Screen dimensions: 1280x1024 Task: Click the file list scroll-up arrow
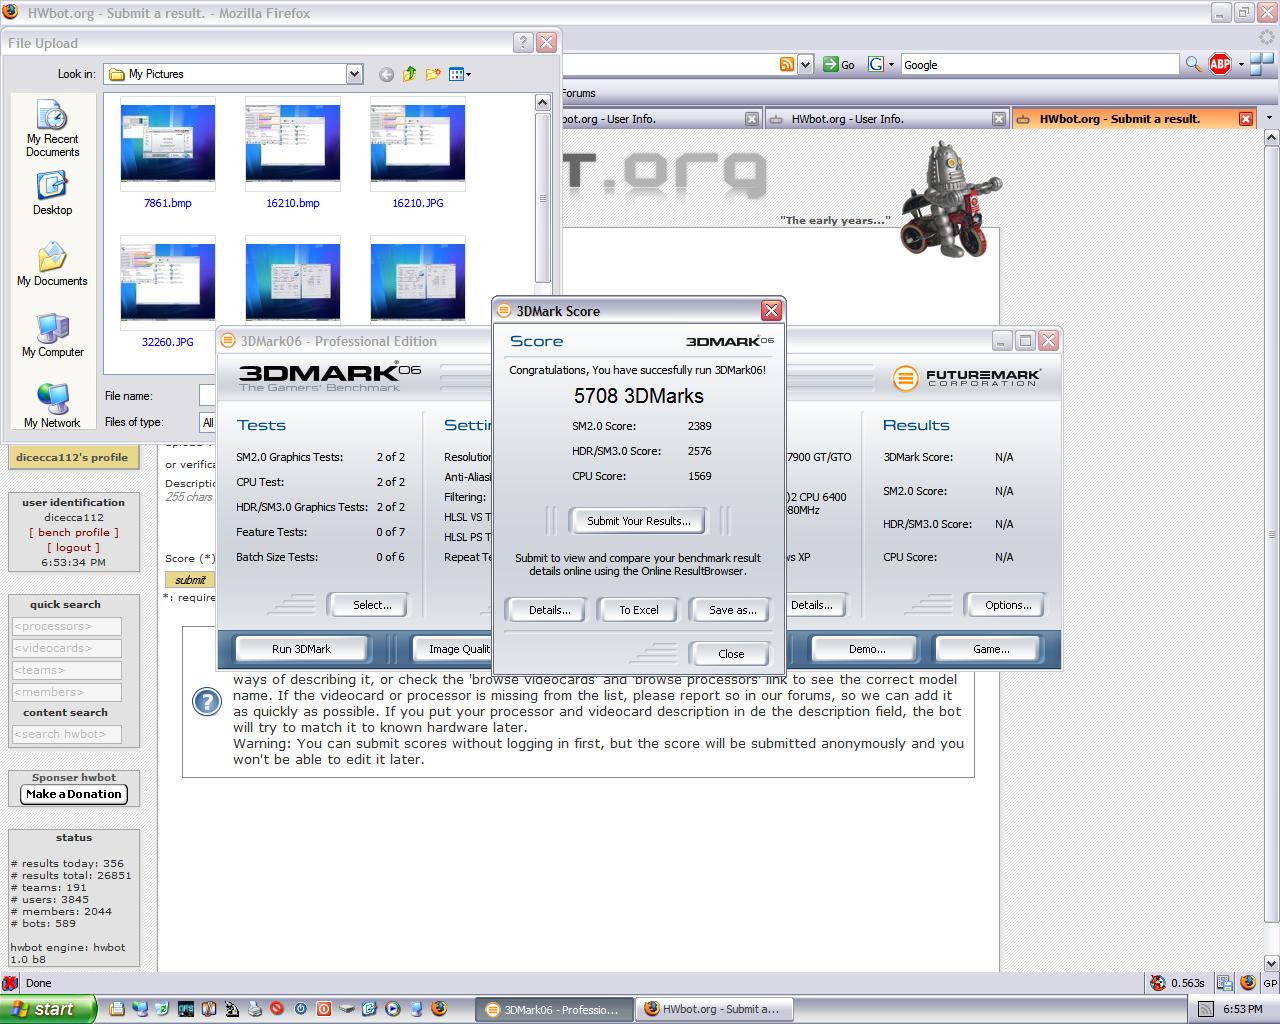click(543, 102)
